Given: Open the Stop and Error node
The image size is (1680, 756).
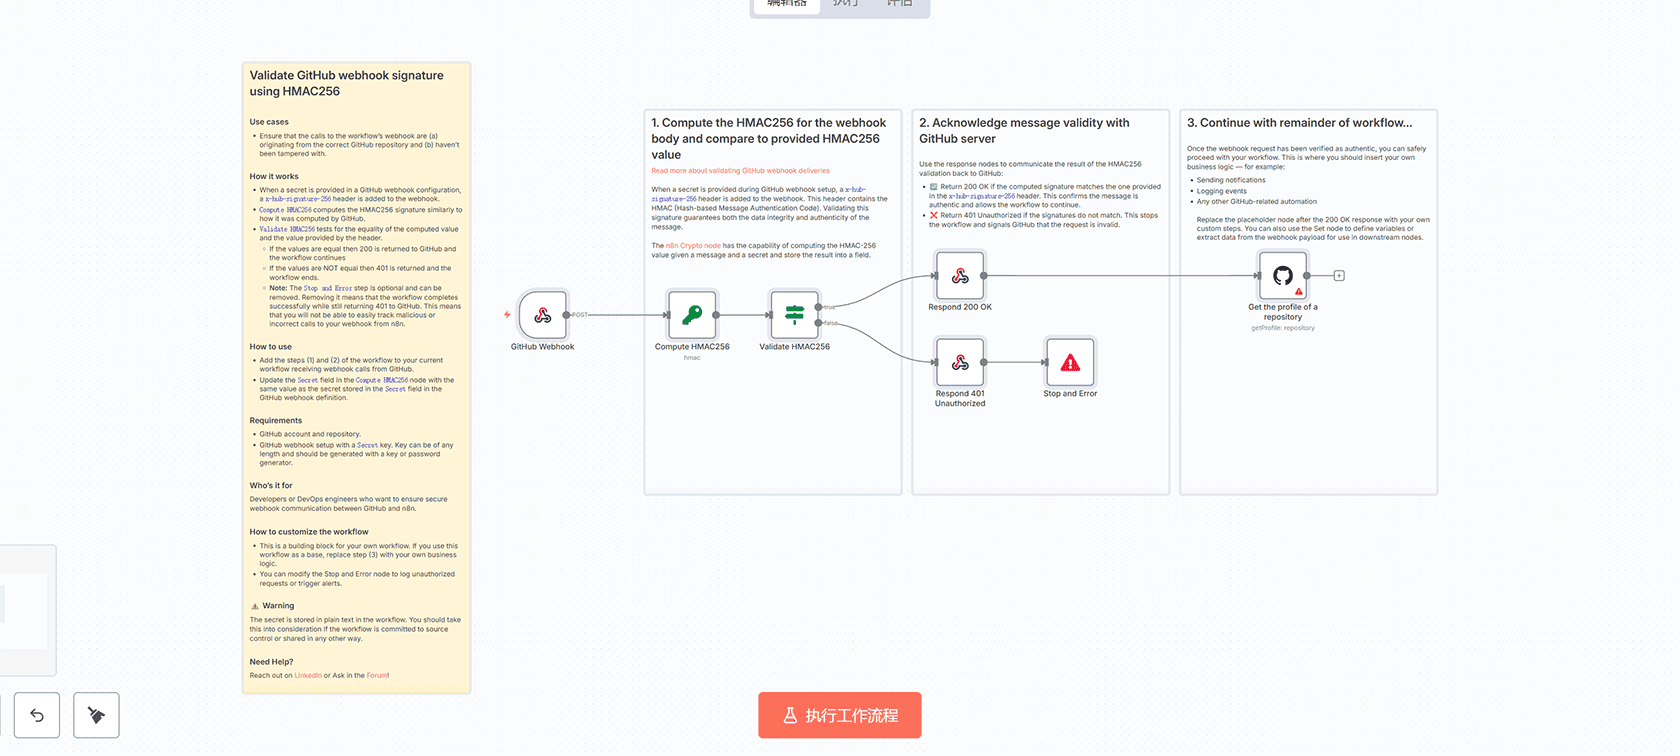Looking at the screenshot, I should pos(1070,362).
